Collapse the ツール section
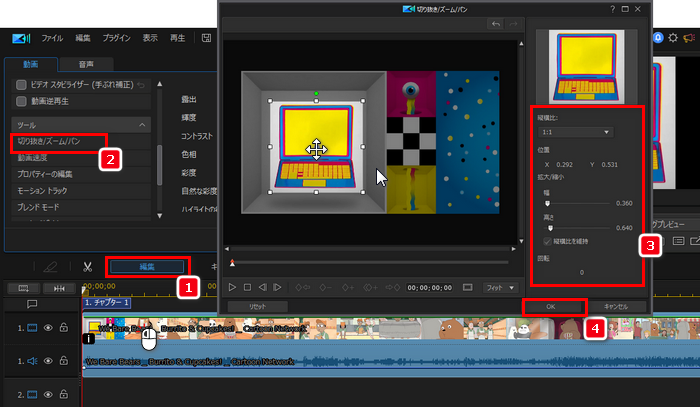 (144, 124)
